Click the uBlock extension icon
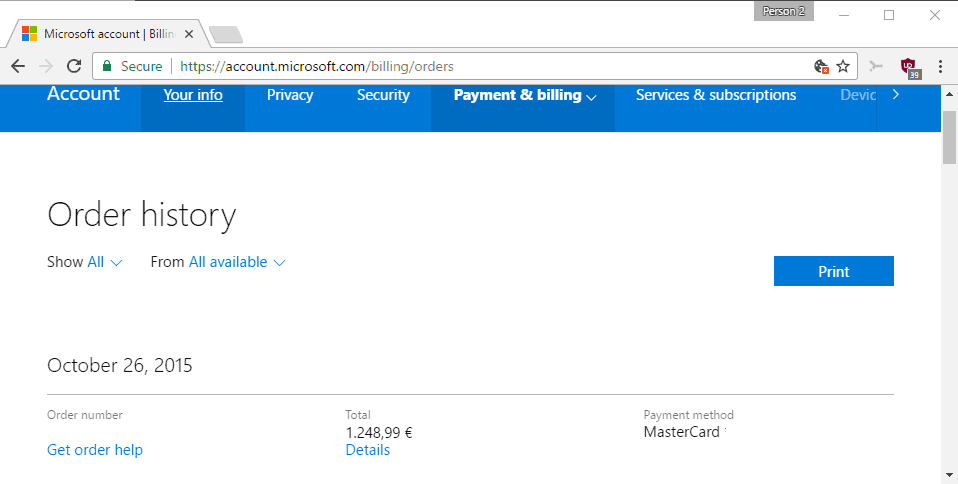Screen dimensions: 958x484 click(x=908, y=67)
